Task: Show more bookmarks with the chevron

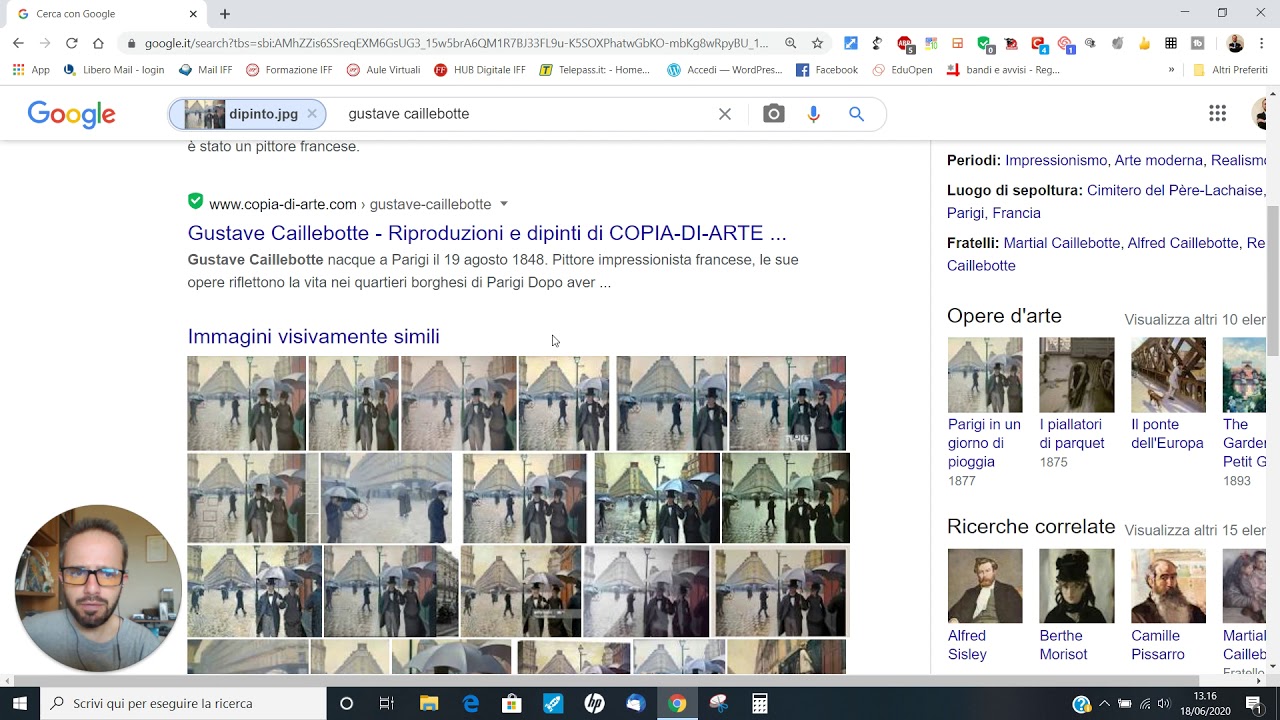Action: tap(1171, 70)
